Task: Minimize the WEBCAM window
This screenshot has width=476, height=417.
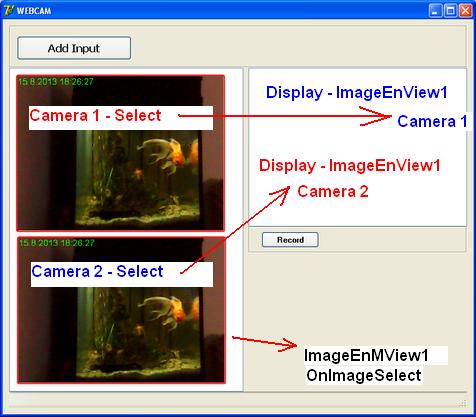Action: [435, 11]
